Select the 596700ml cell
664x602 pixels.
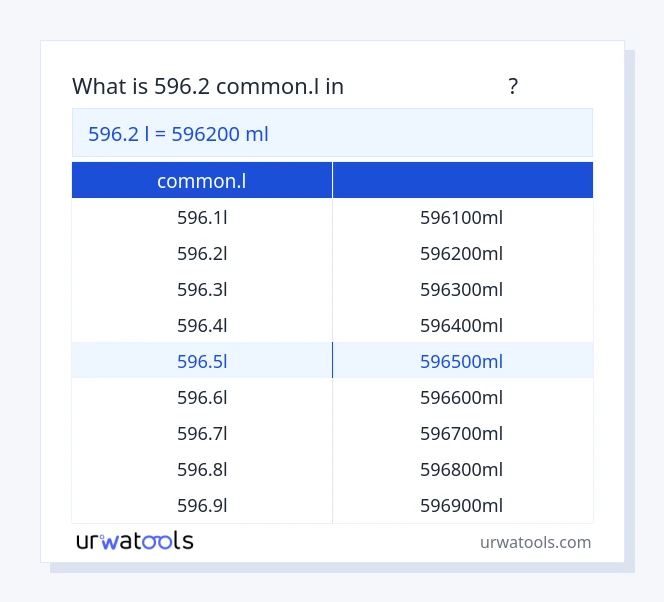click(x=462, y=433)
